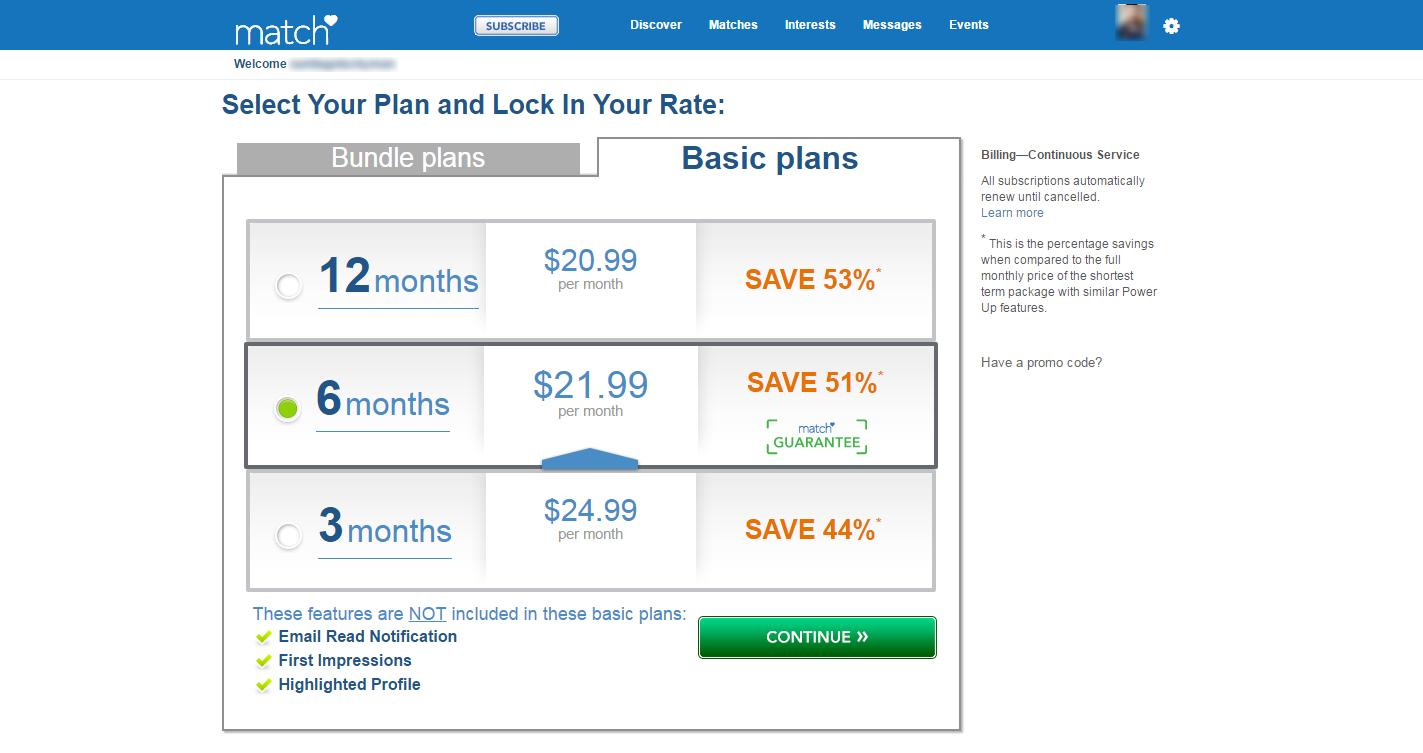Select the 3 months plan radio button

(289, 536)
